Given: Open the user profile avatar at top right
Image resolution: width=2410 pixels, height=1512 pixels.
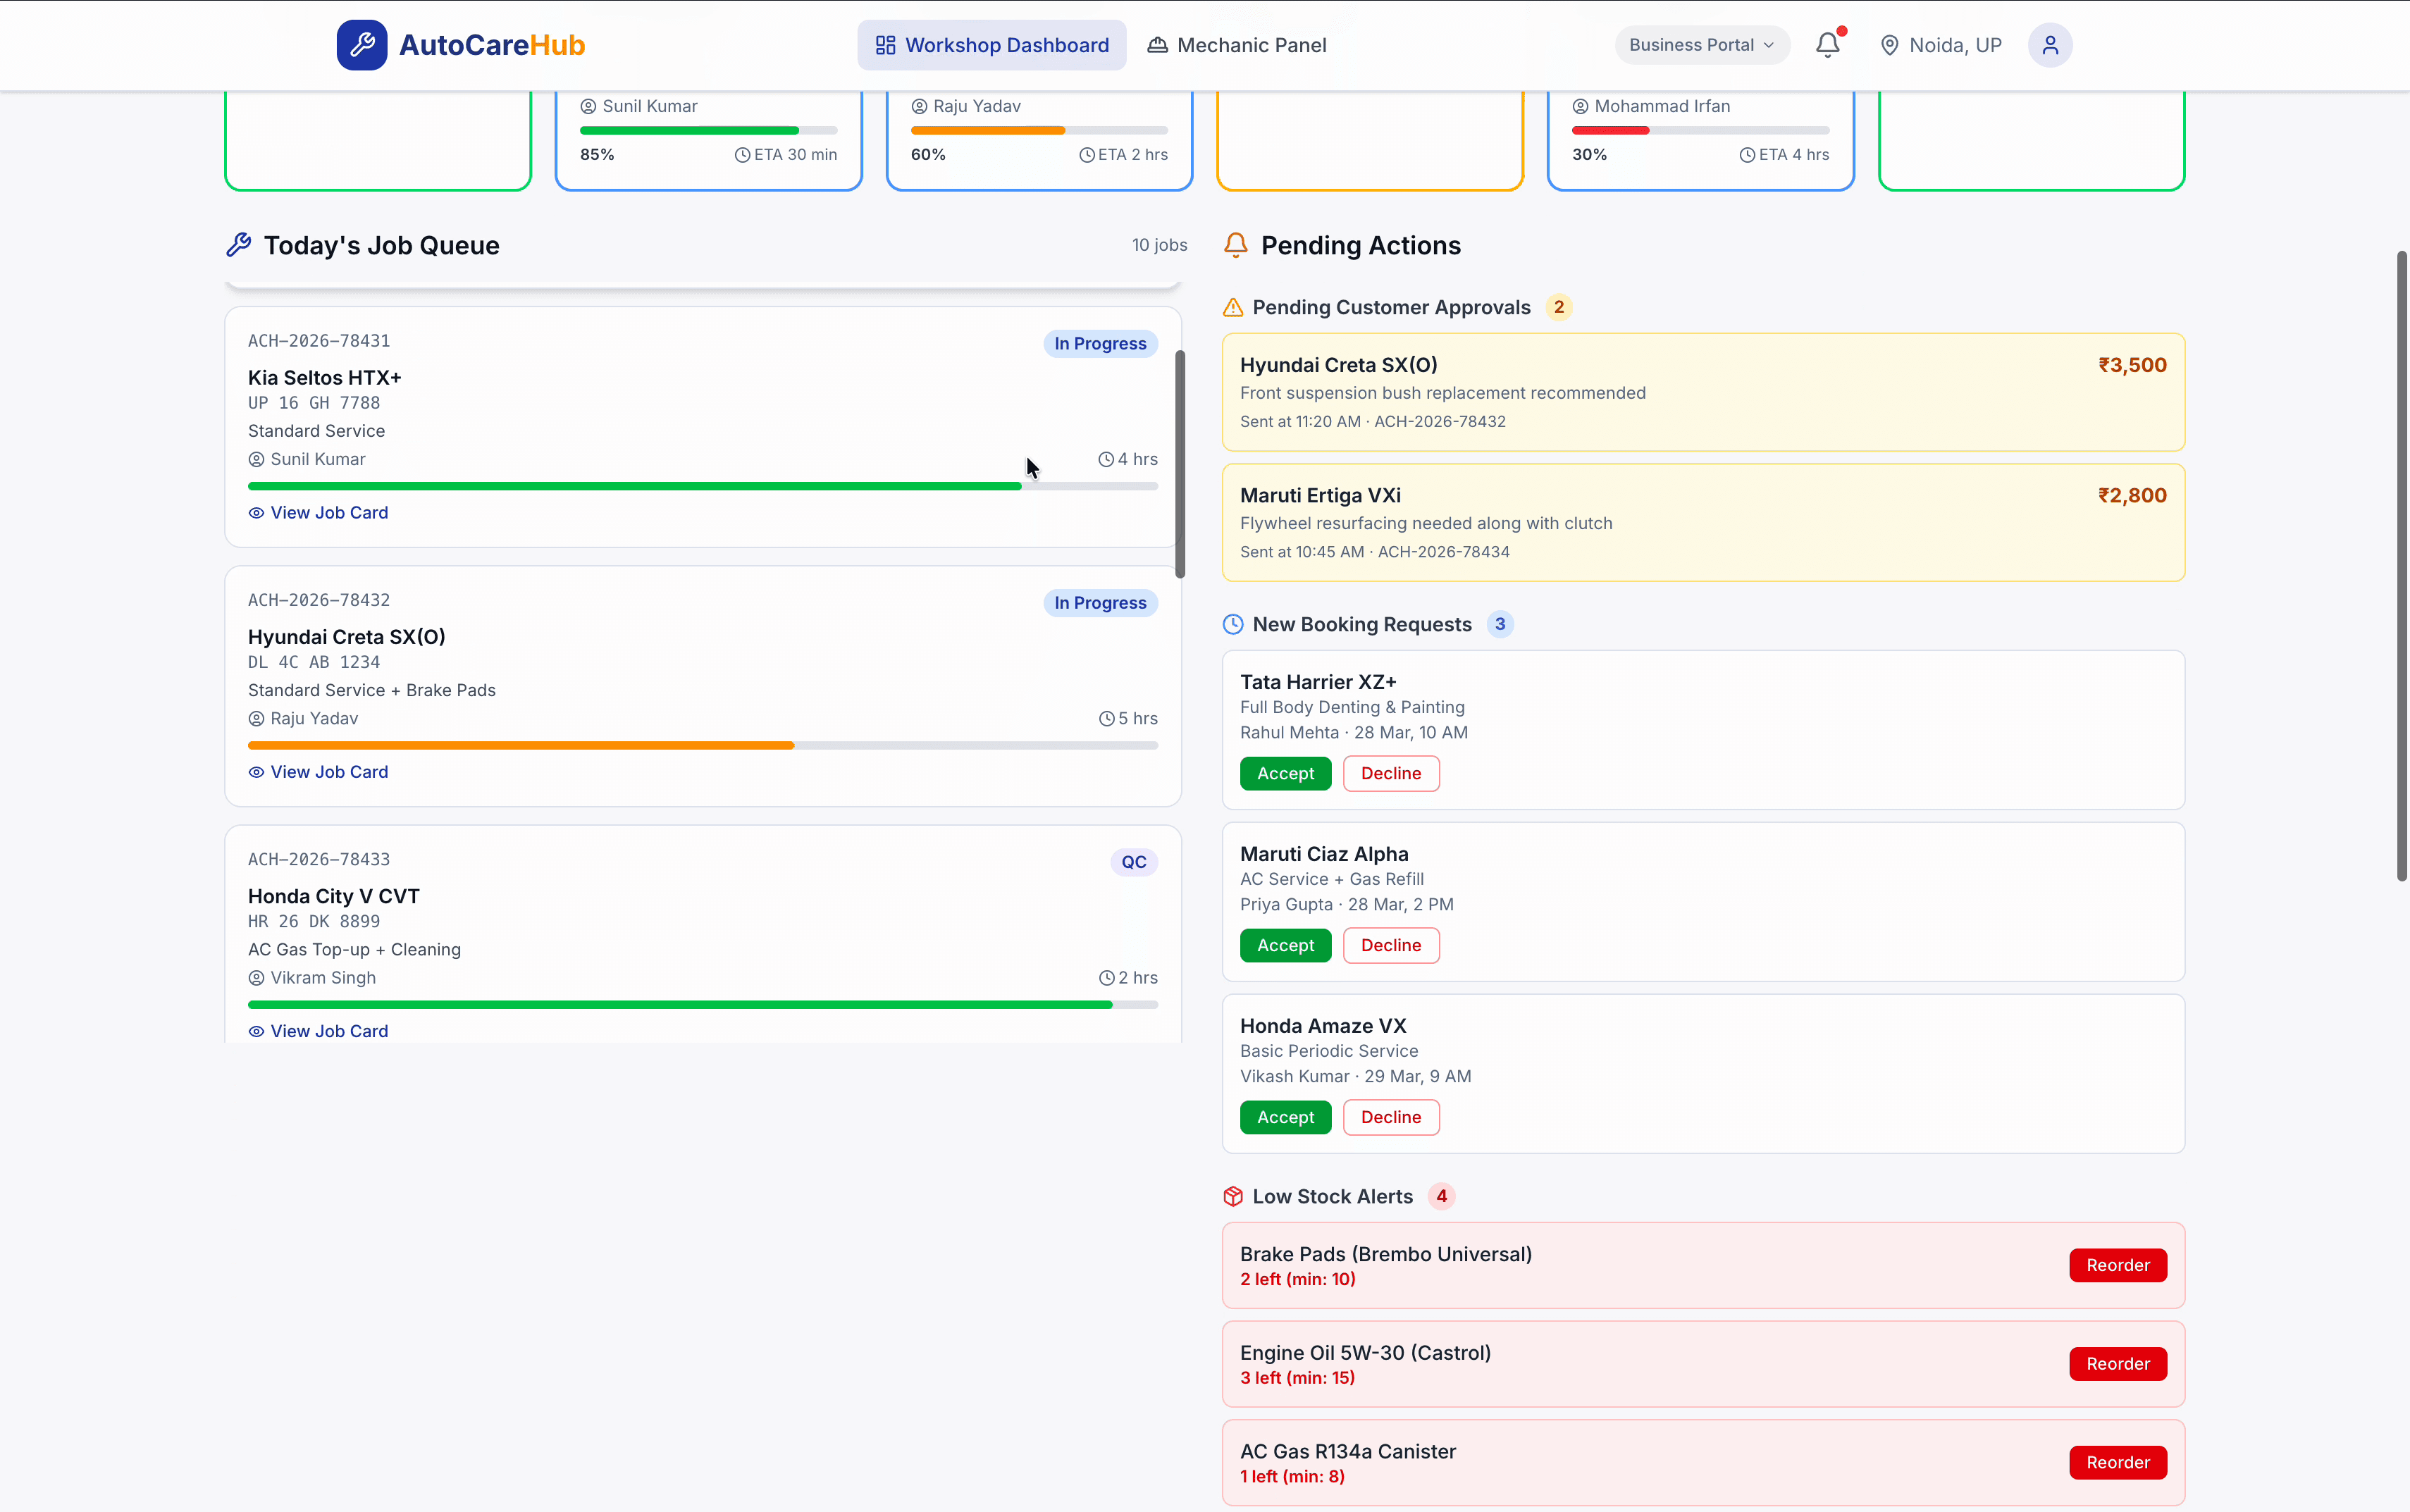Looking at the screenshot, I should (x=2049, y=44).
